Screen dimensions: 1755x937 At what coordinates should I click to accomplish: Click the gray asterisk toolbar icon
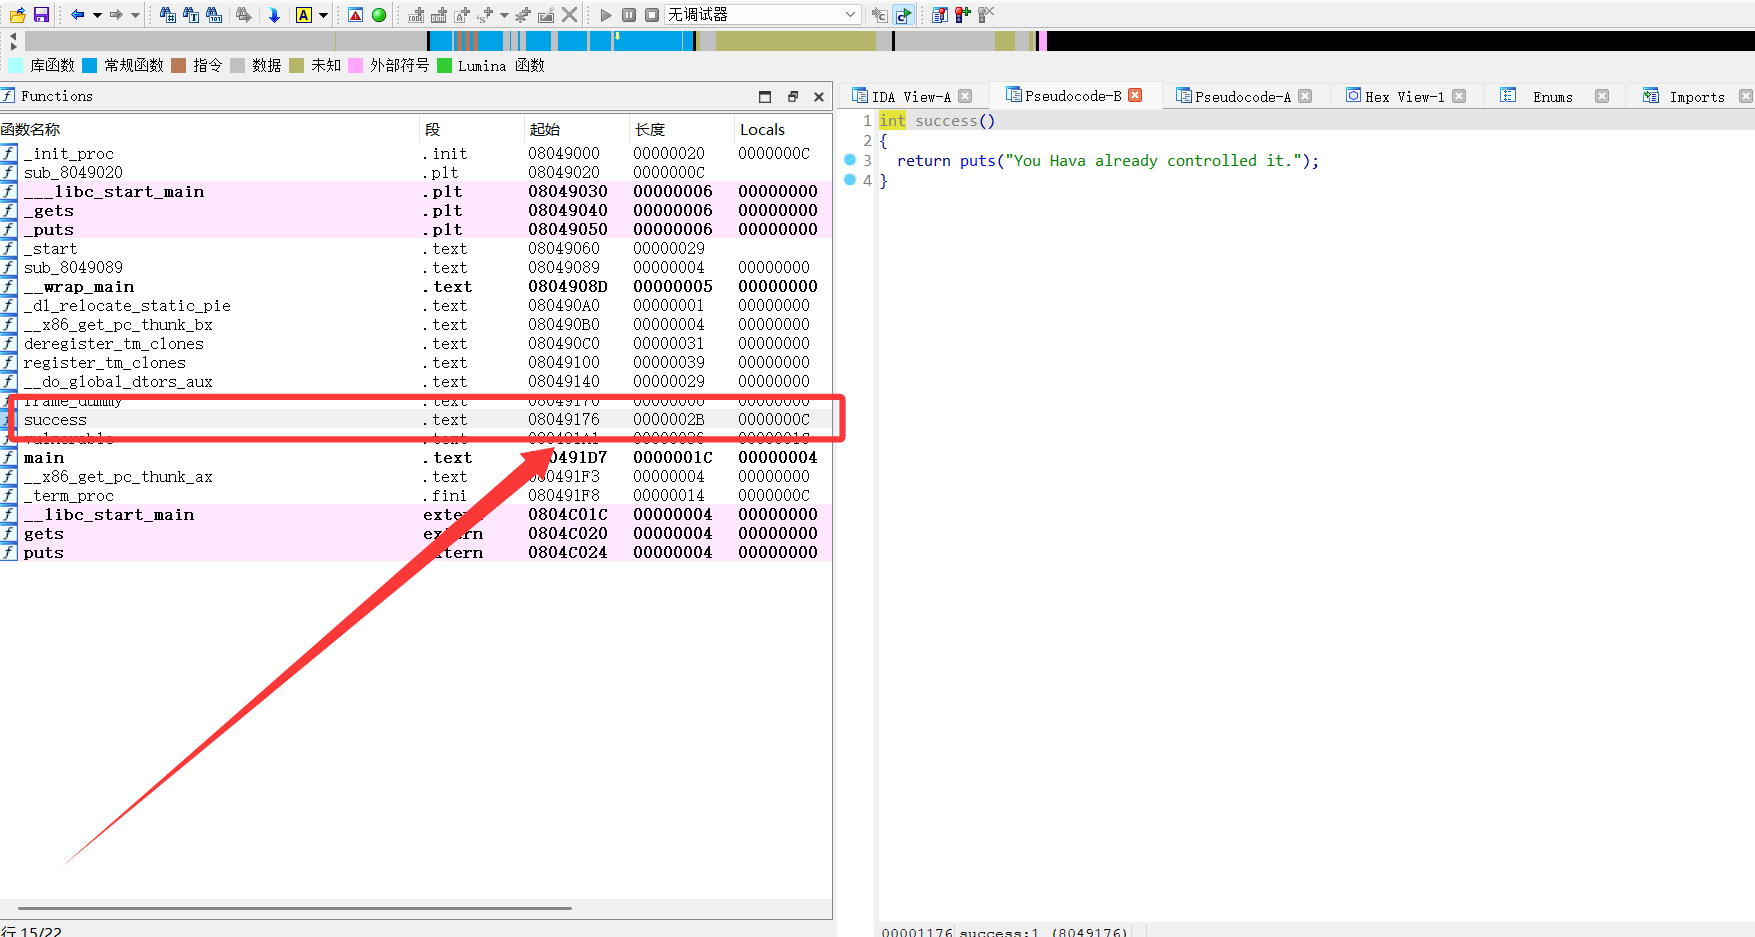point(523,15)
